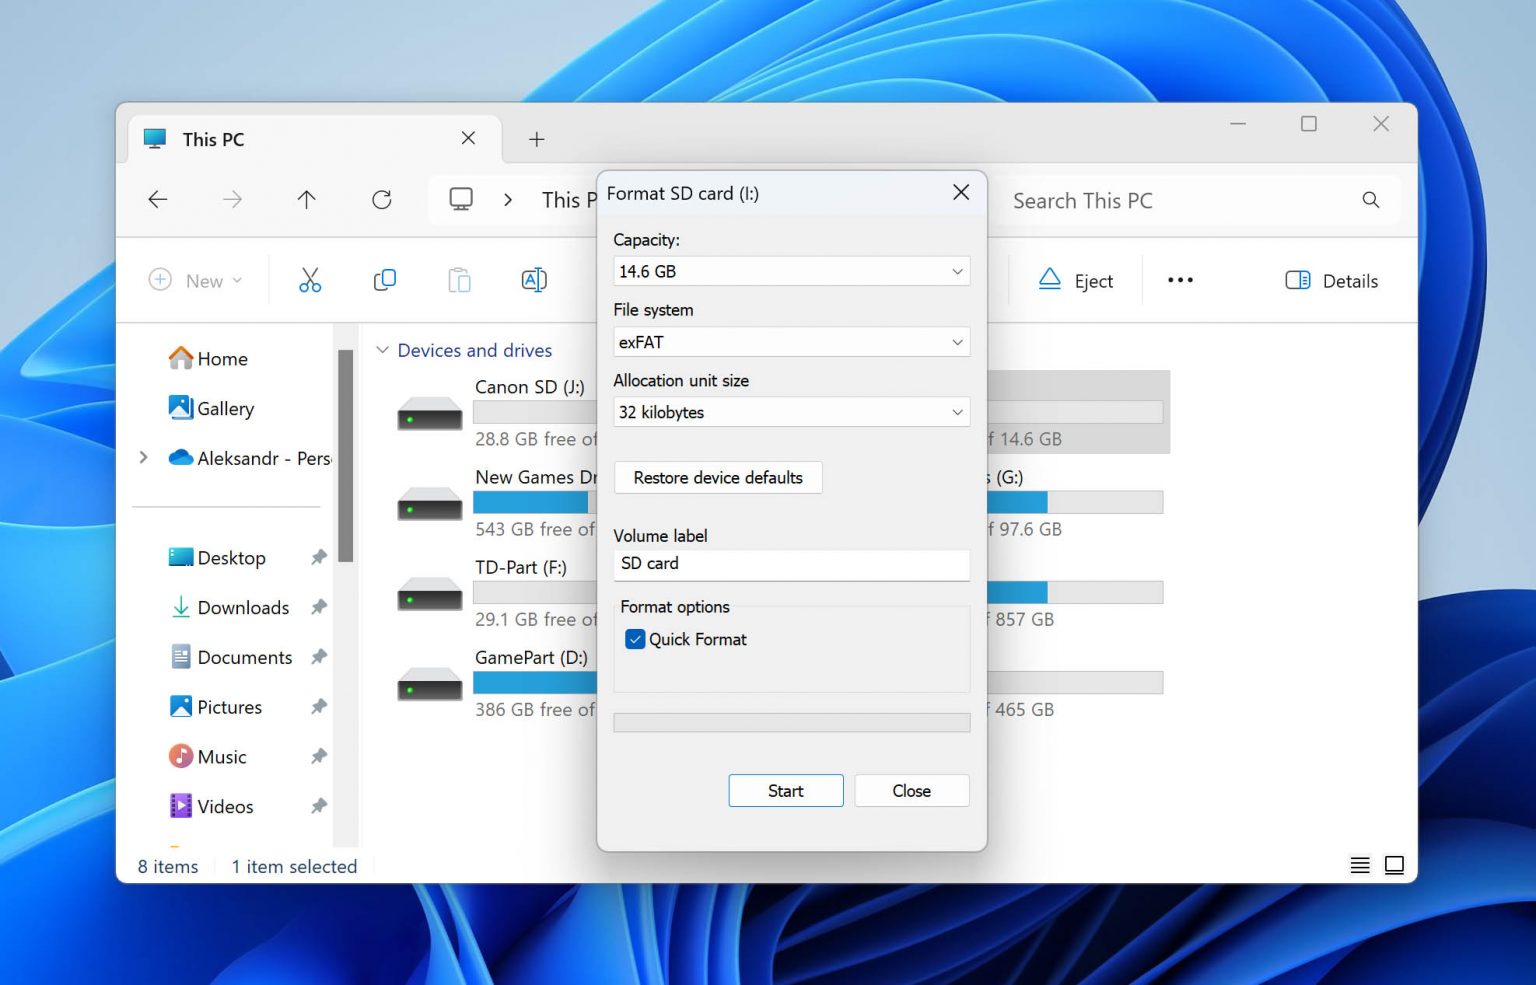Click the Copy icon in the toolbar
This screenshot has height=985, width=1536.
tap(384, 280)
